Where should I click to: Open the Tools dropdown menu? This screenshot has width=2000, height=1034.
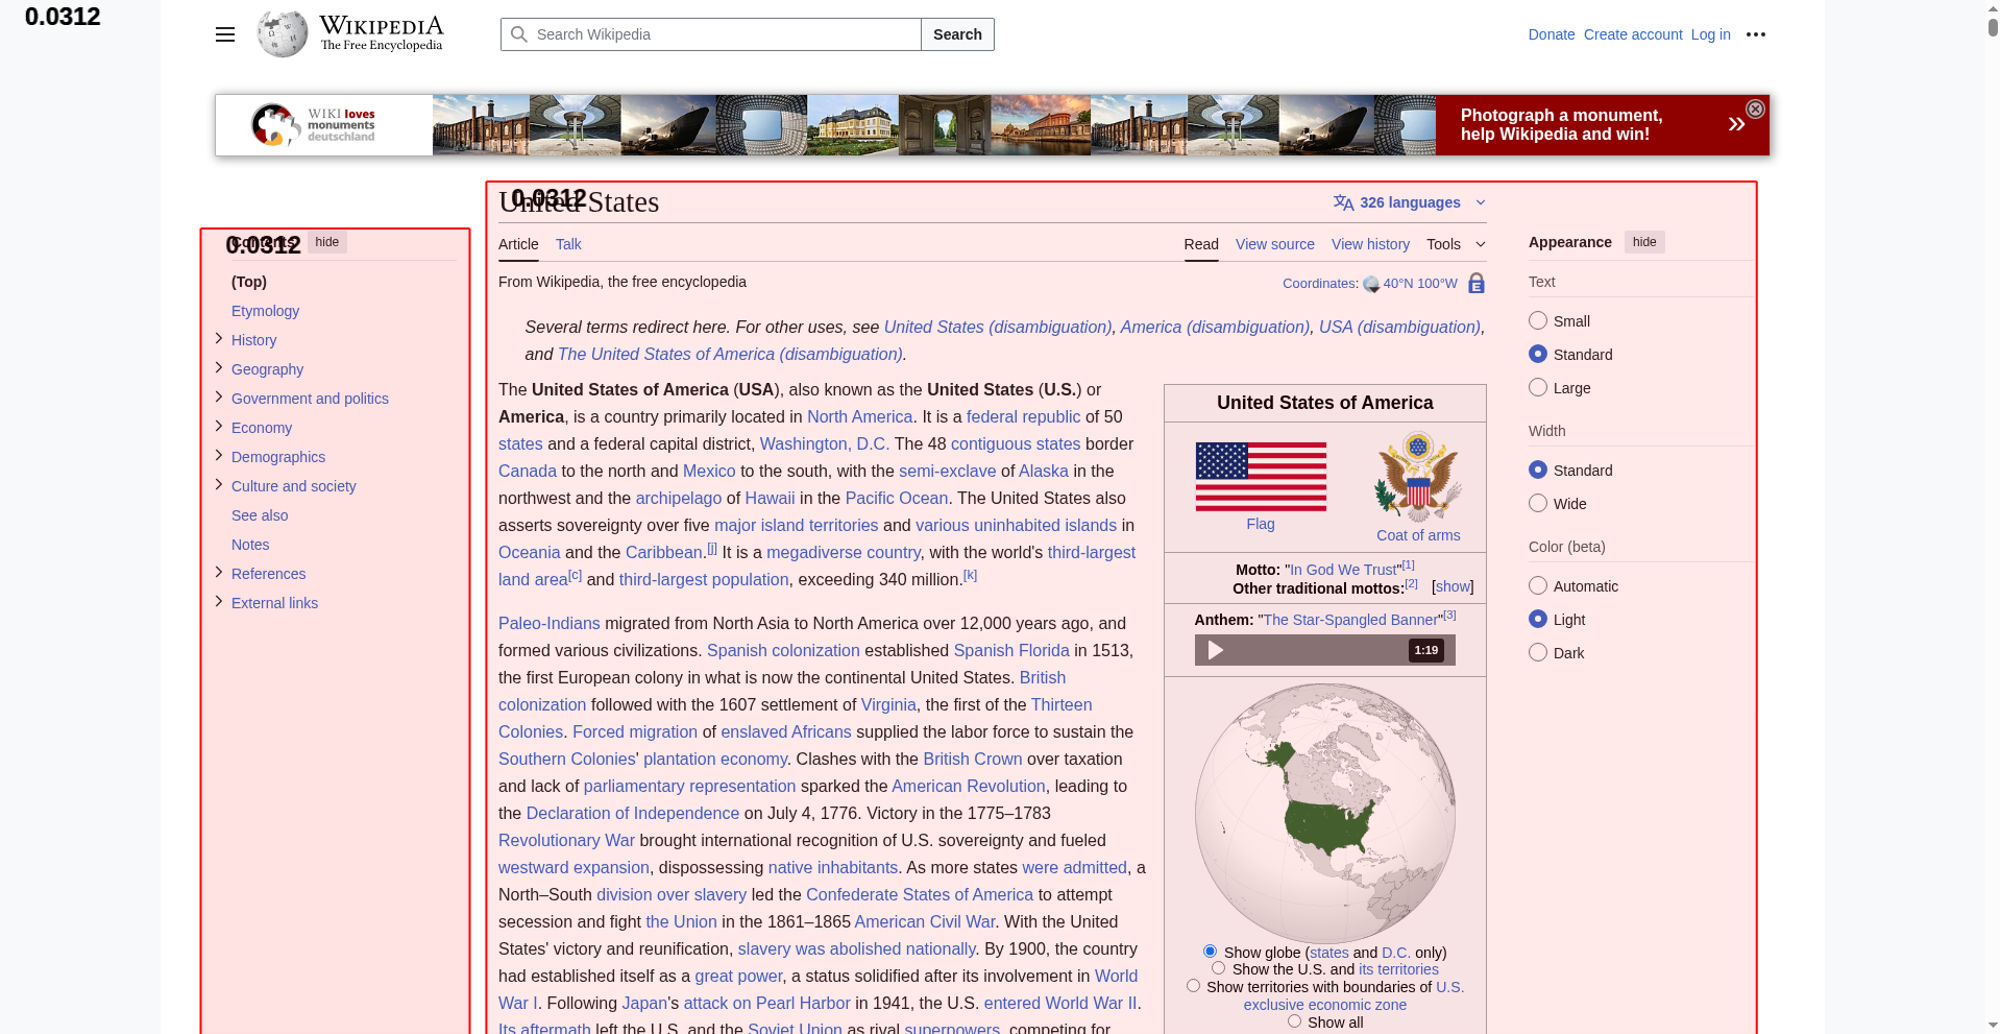(x=1455, y=244)
